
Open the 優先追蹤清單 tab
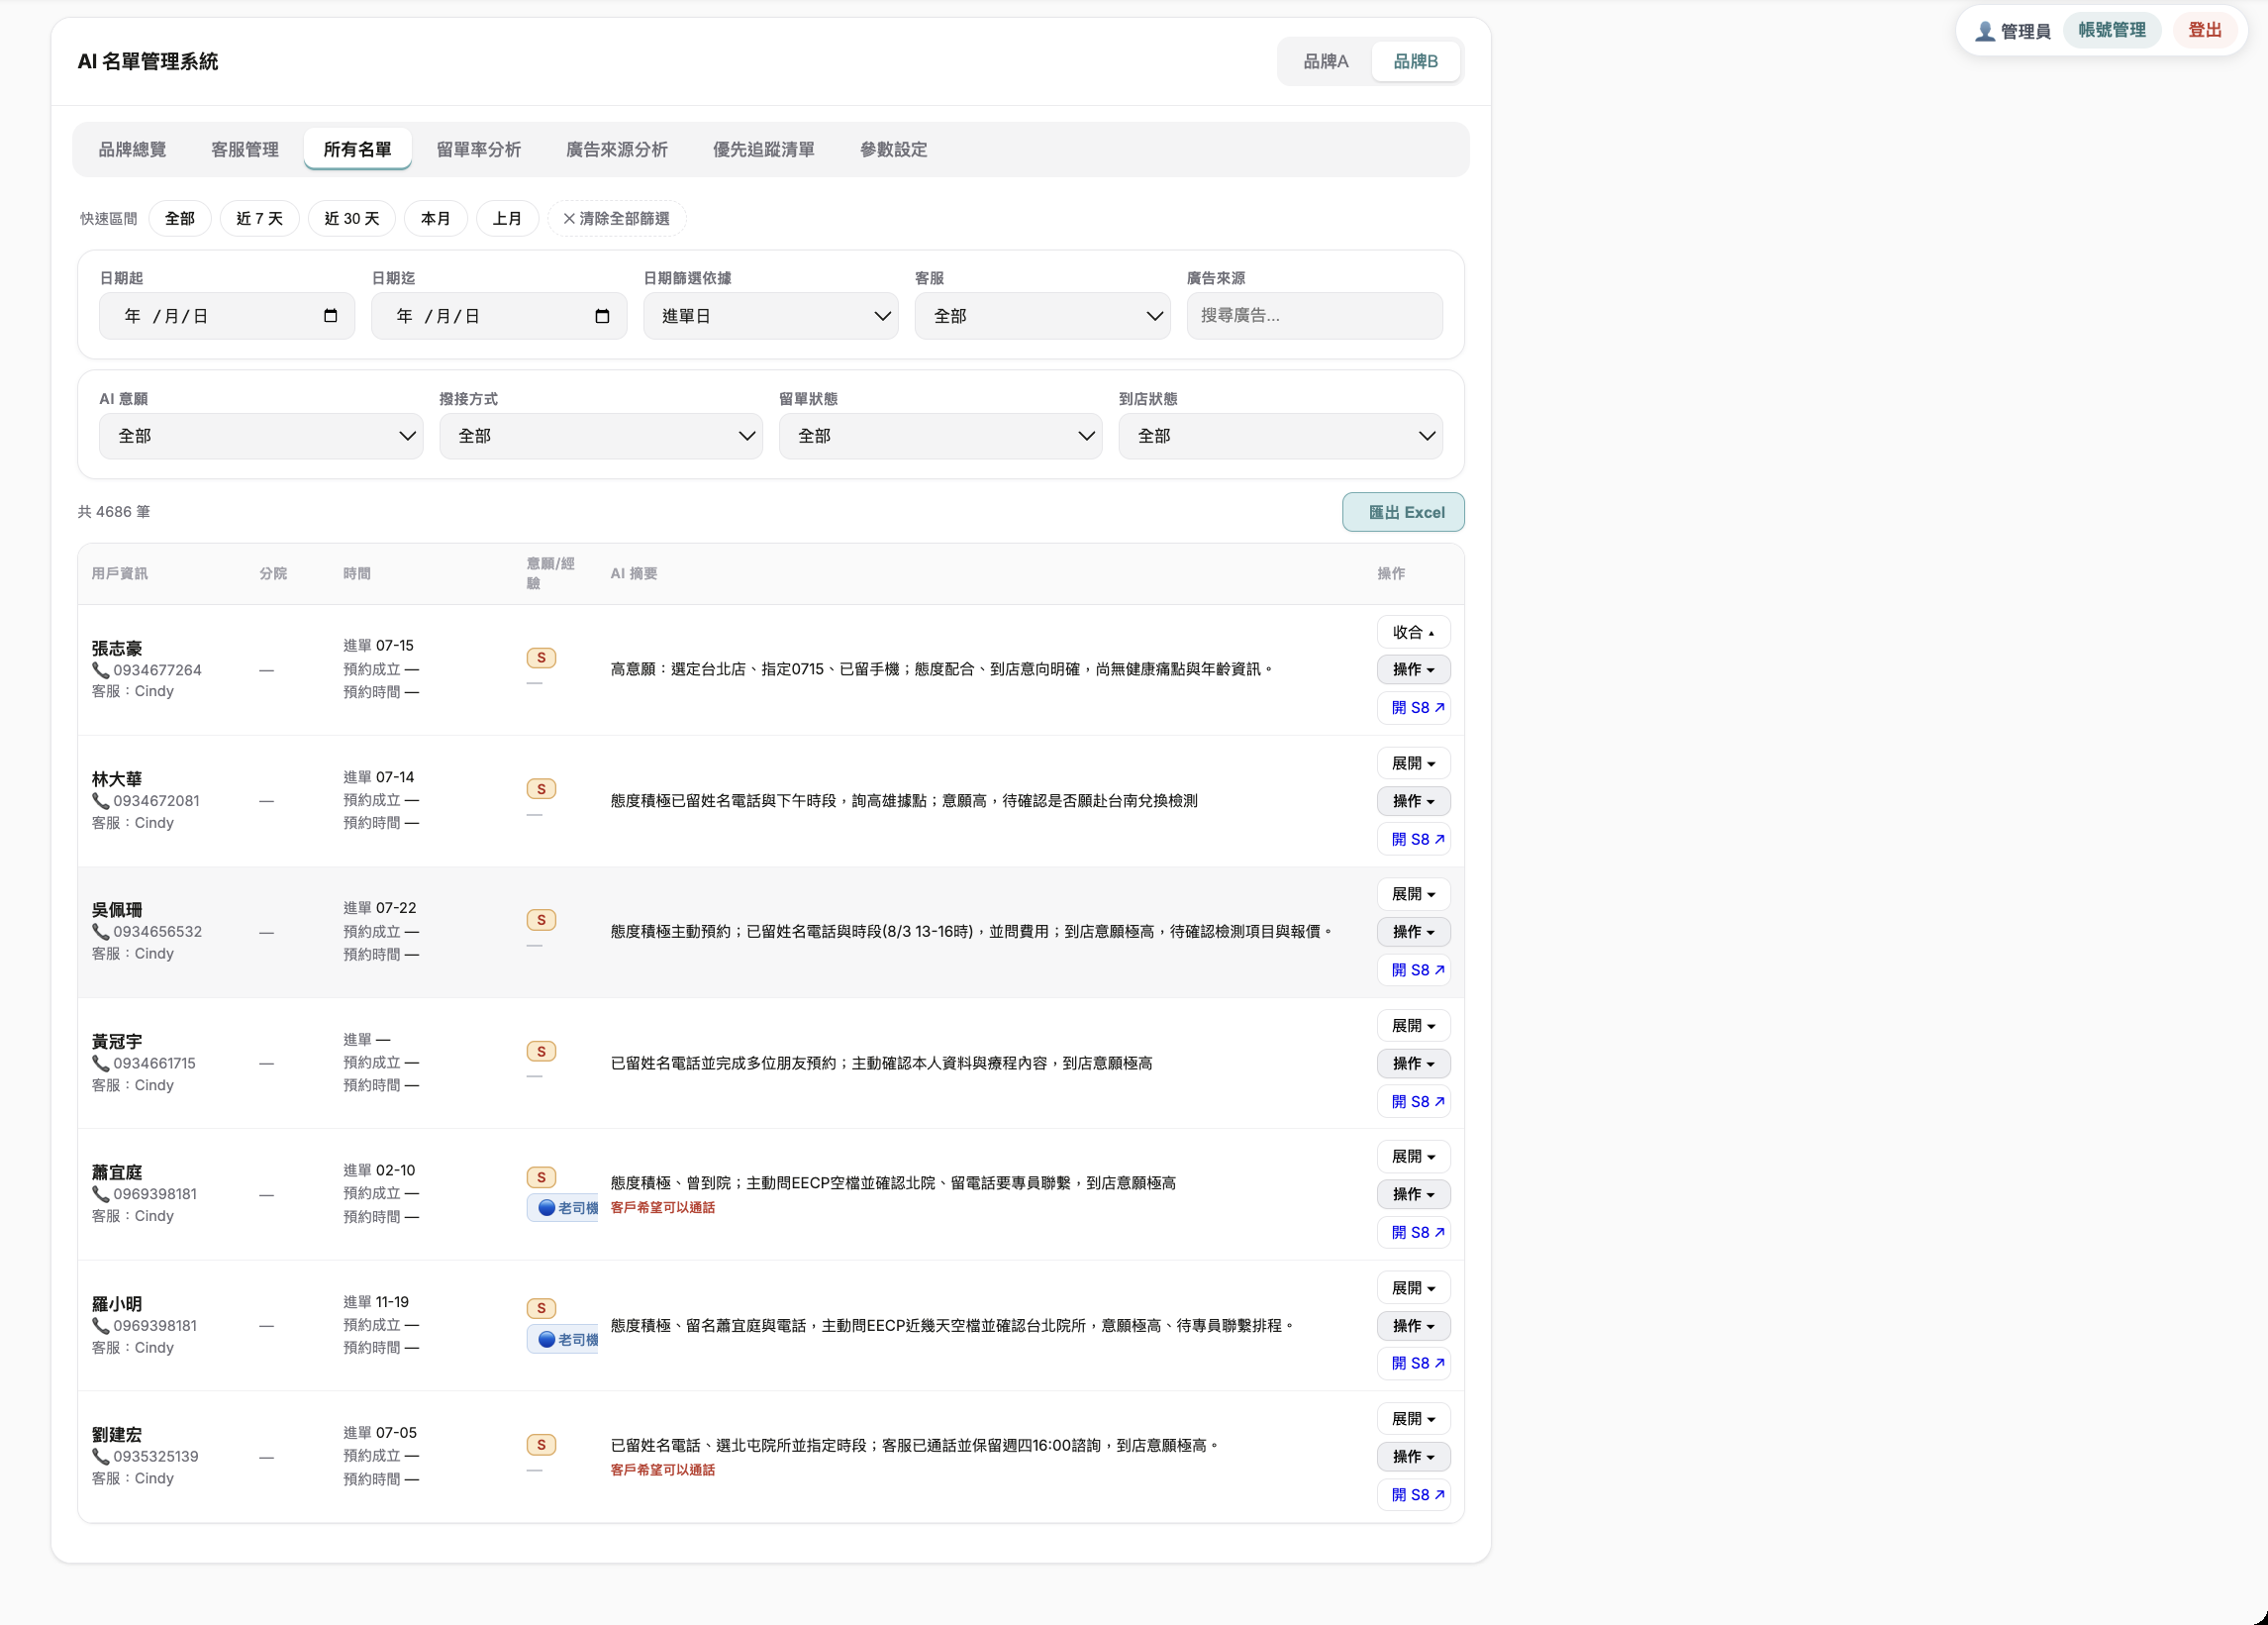pos(763,150)
